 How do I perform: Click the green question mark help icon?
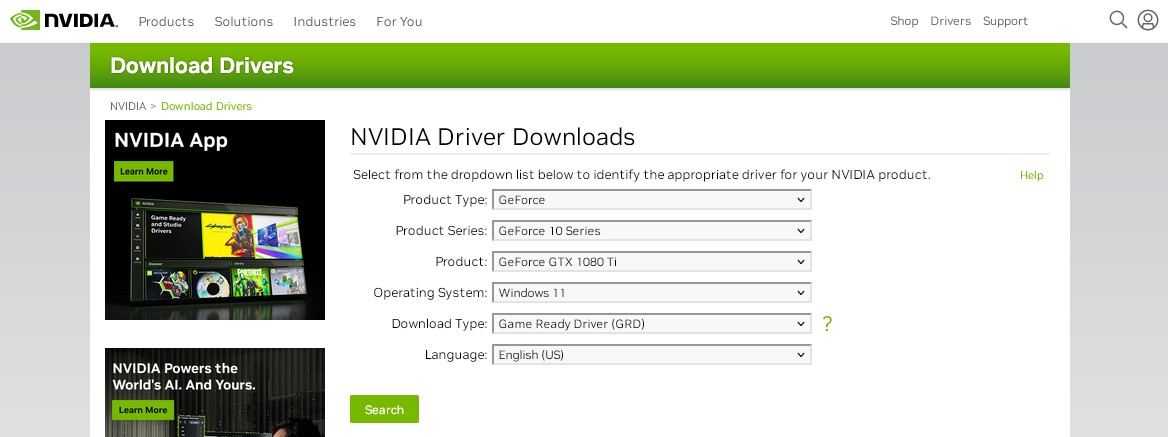(x=827, y=324)
